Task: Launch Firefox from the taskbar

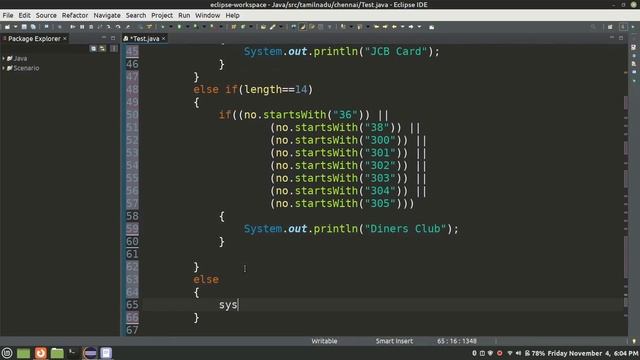Action: coord(40,353)
